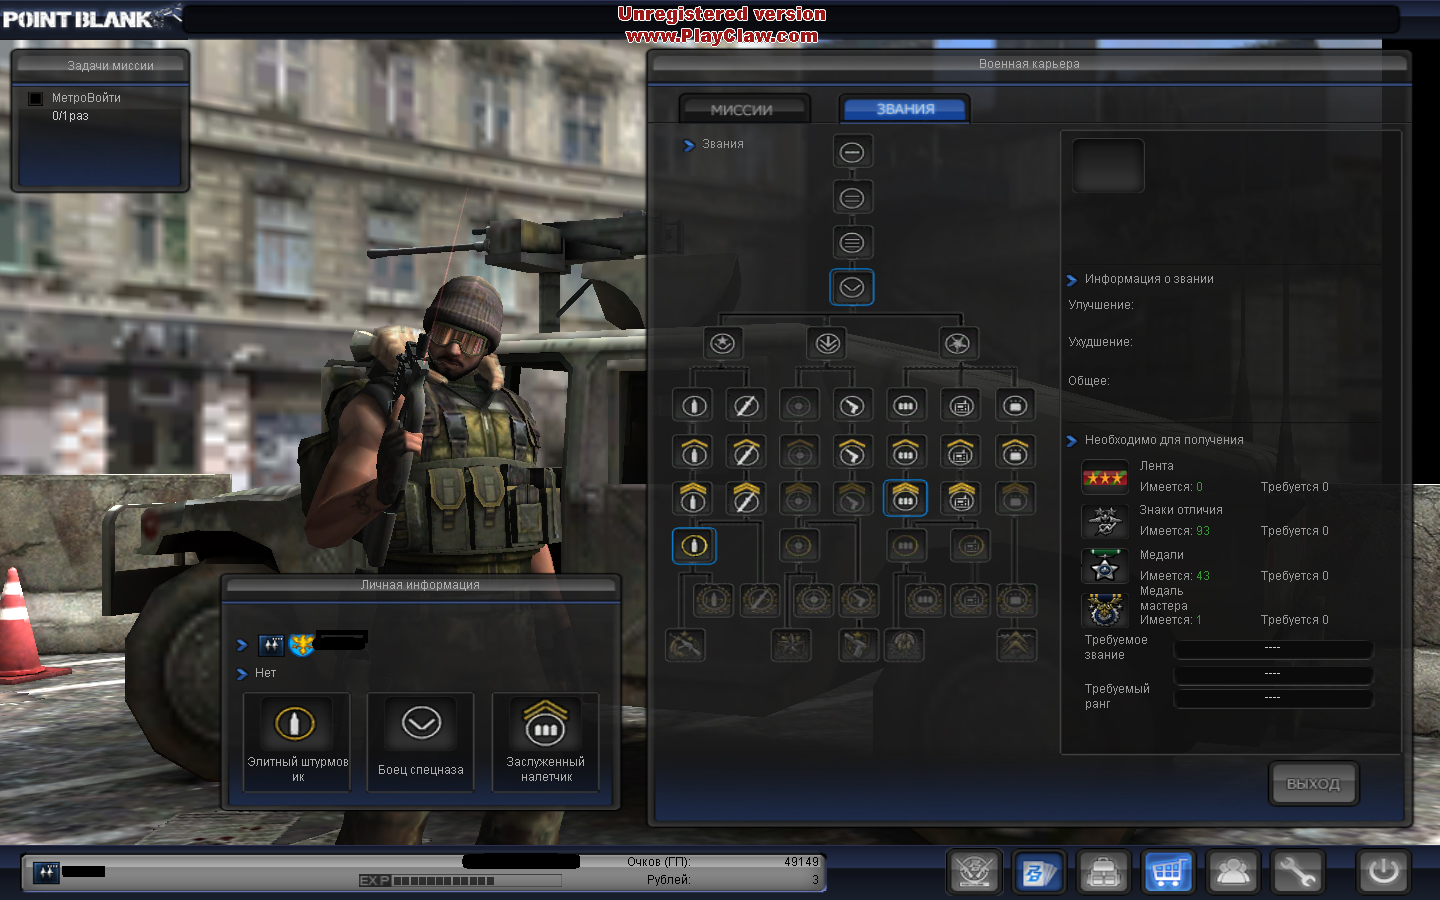Expand Необходимо для получения section arrow

click(1072, 441)
